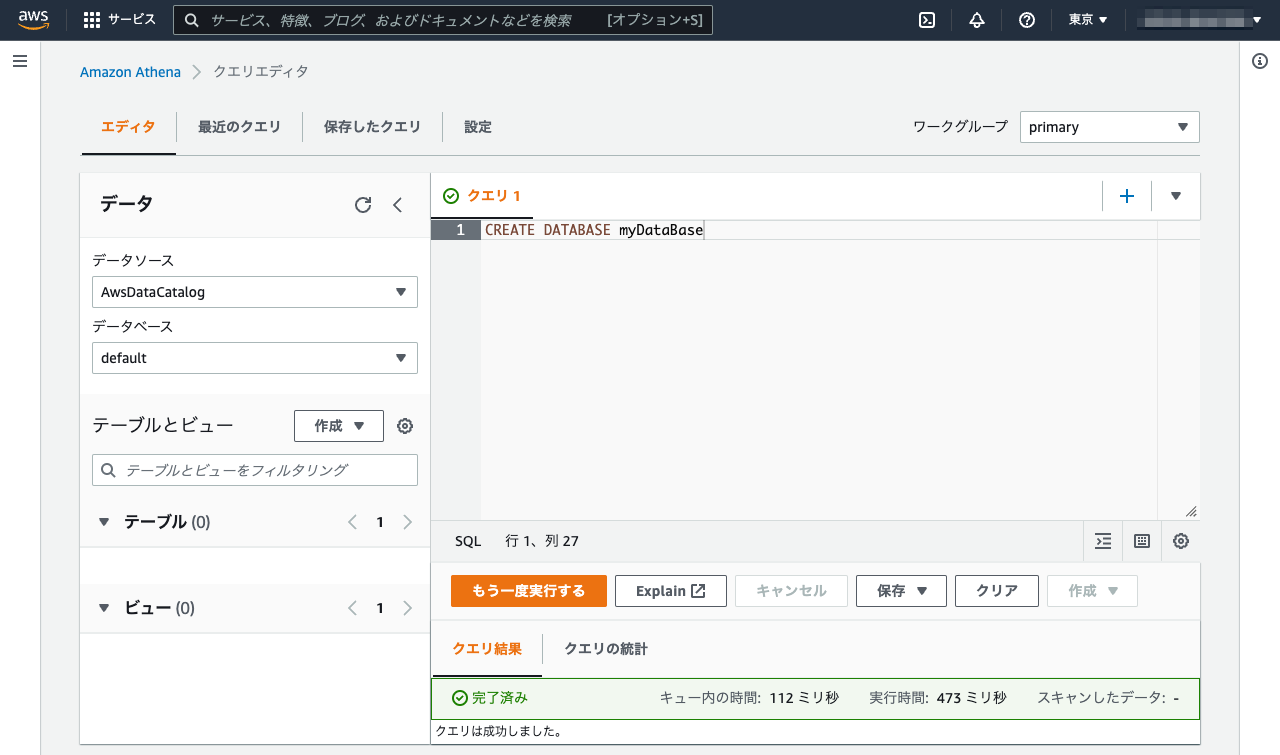Viewport: 1280px width, 755px height.
Task: Open the 保存 dropdown button
Action: click(902, 591)
